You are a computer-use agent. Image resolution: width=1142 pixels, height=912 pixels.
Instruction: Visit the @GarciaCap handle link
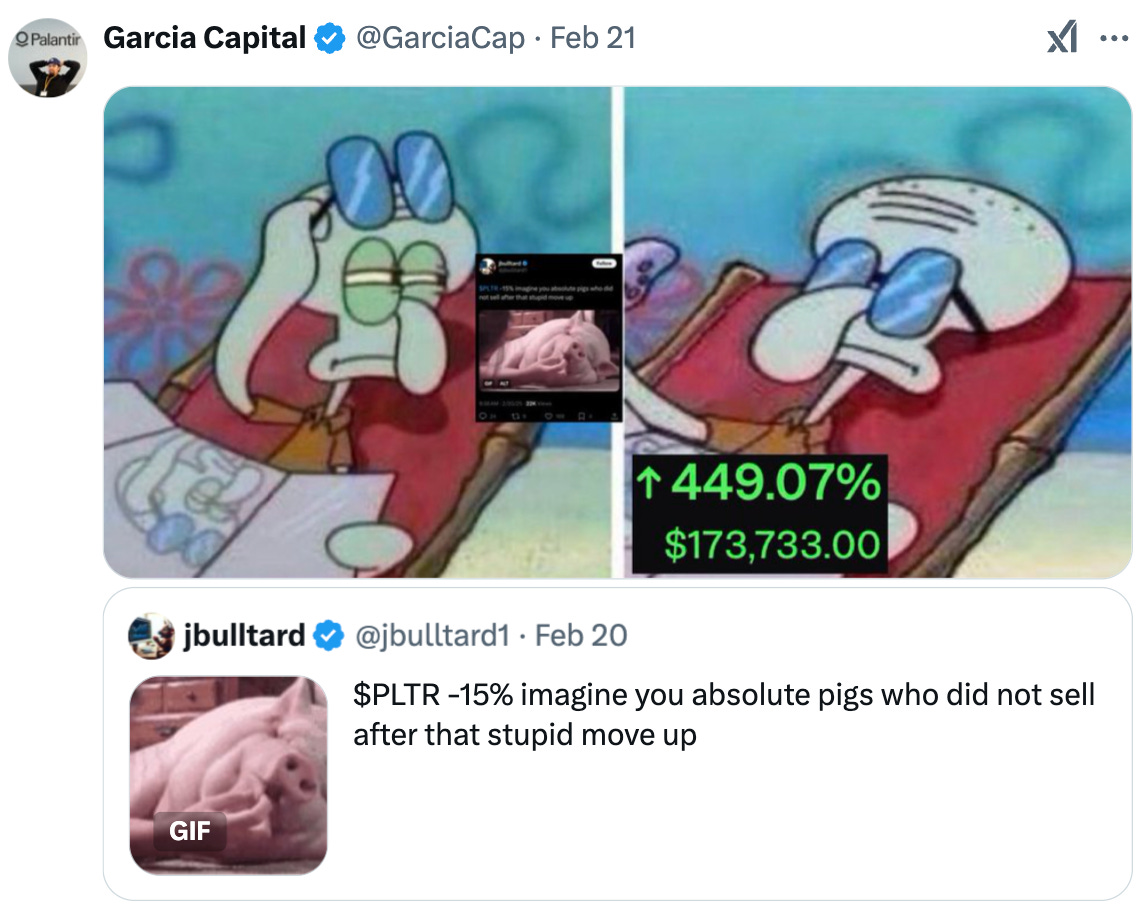coord(440,38)
